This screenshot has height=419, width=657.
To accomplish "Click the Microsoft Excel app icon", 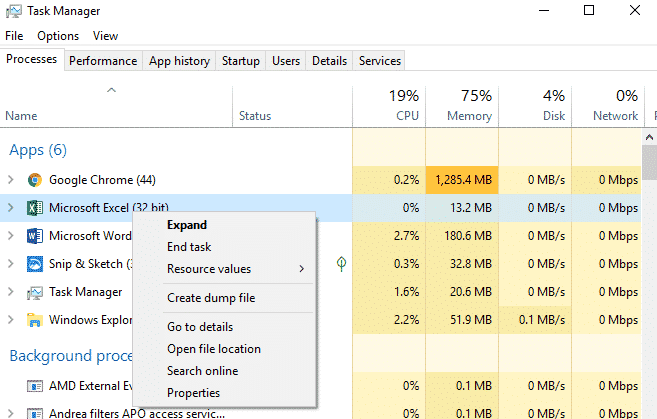I will pyautogui.click(x=35, y=208).
